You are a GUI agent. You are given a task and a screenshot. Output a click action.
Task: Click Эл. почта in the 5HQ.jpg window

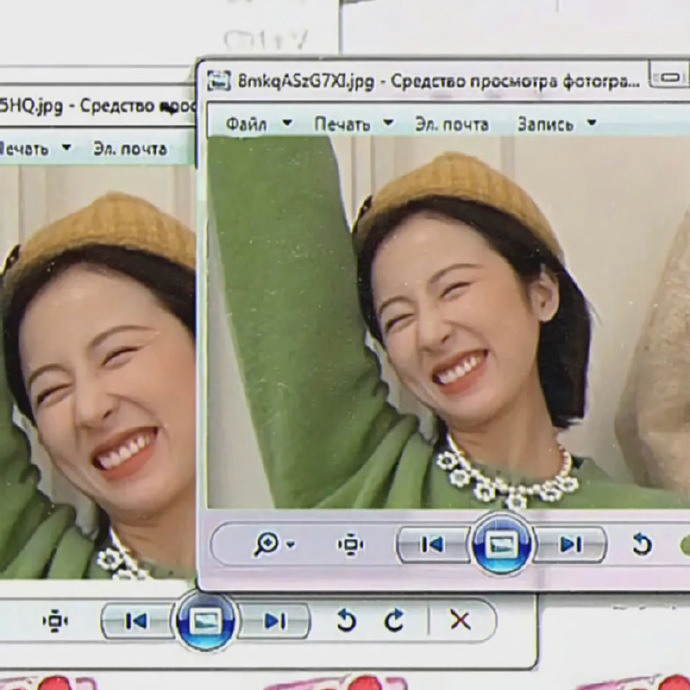[x=130, y=148]
